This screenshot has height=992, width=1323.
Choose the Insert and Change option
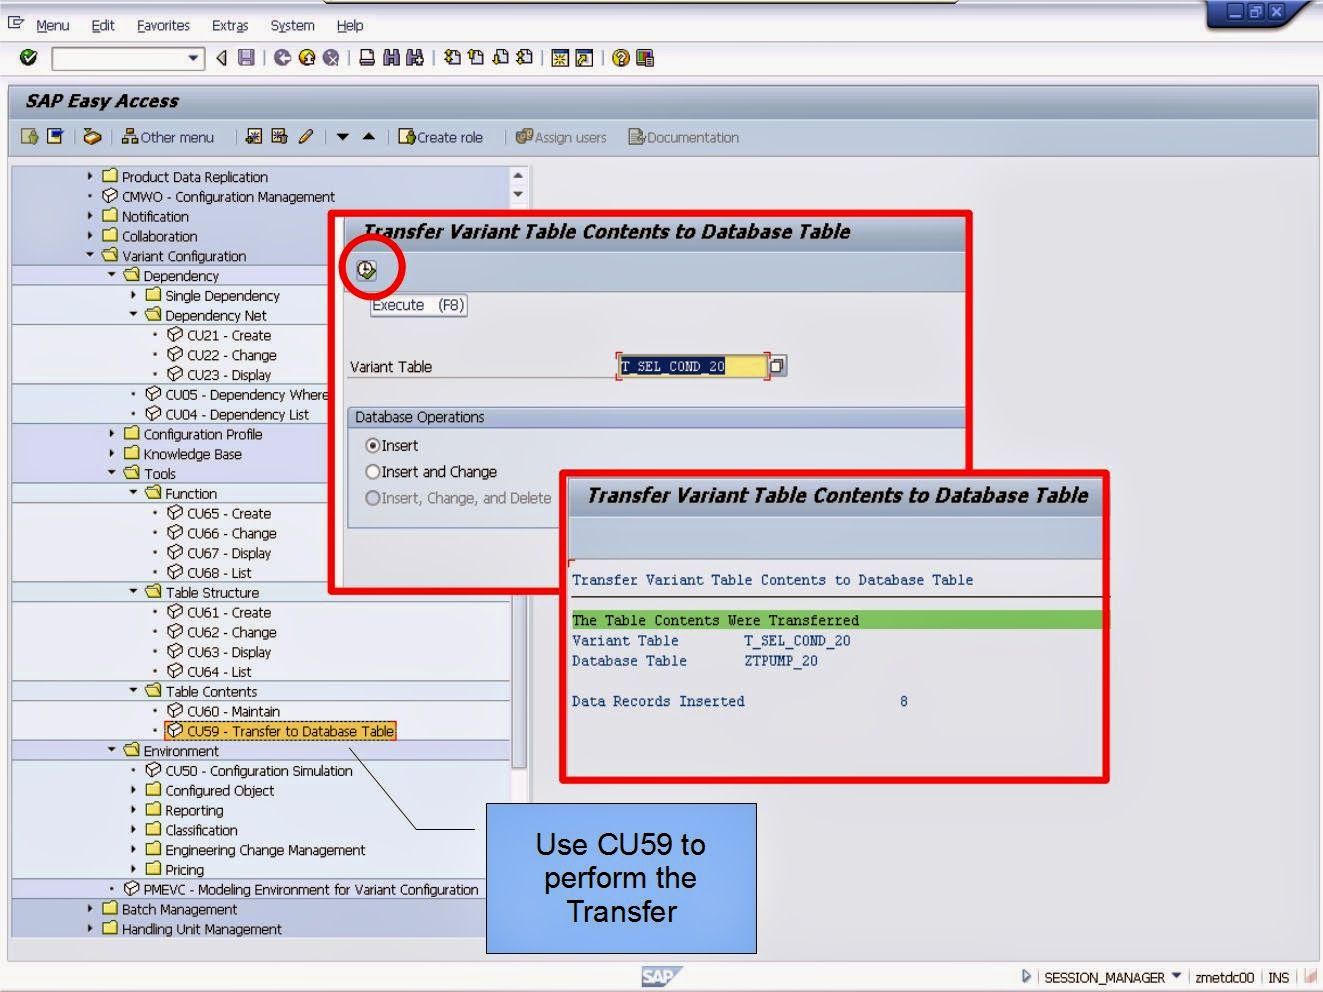click(x=374, y=471)
